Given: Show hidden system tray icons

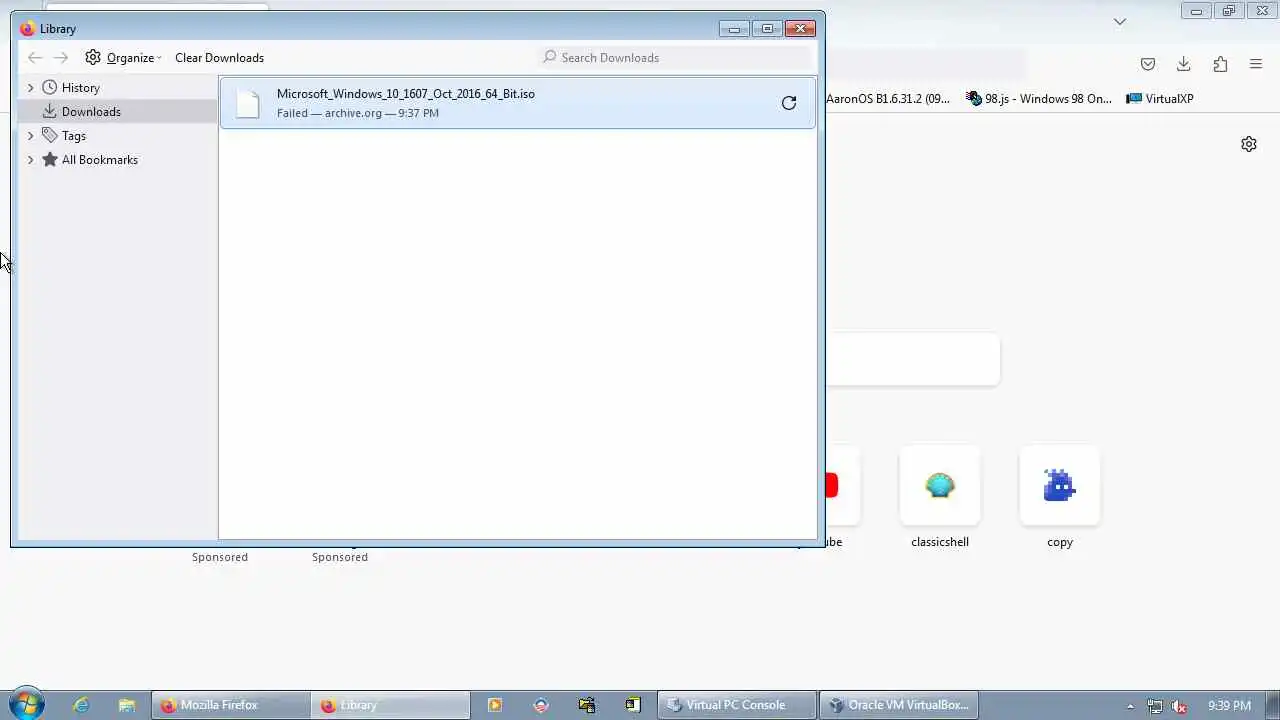Looking at the screenshot, I should coord(1130,706).
